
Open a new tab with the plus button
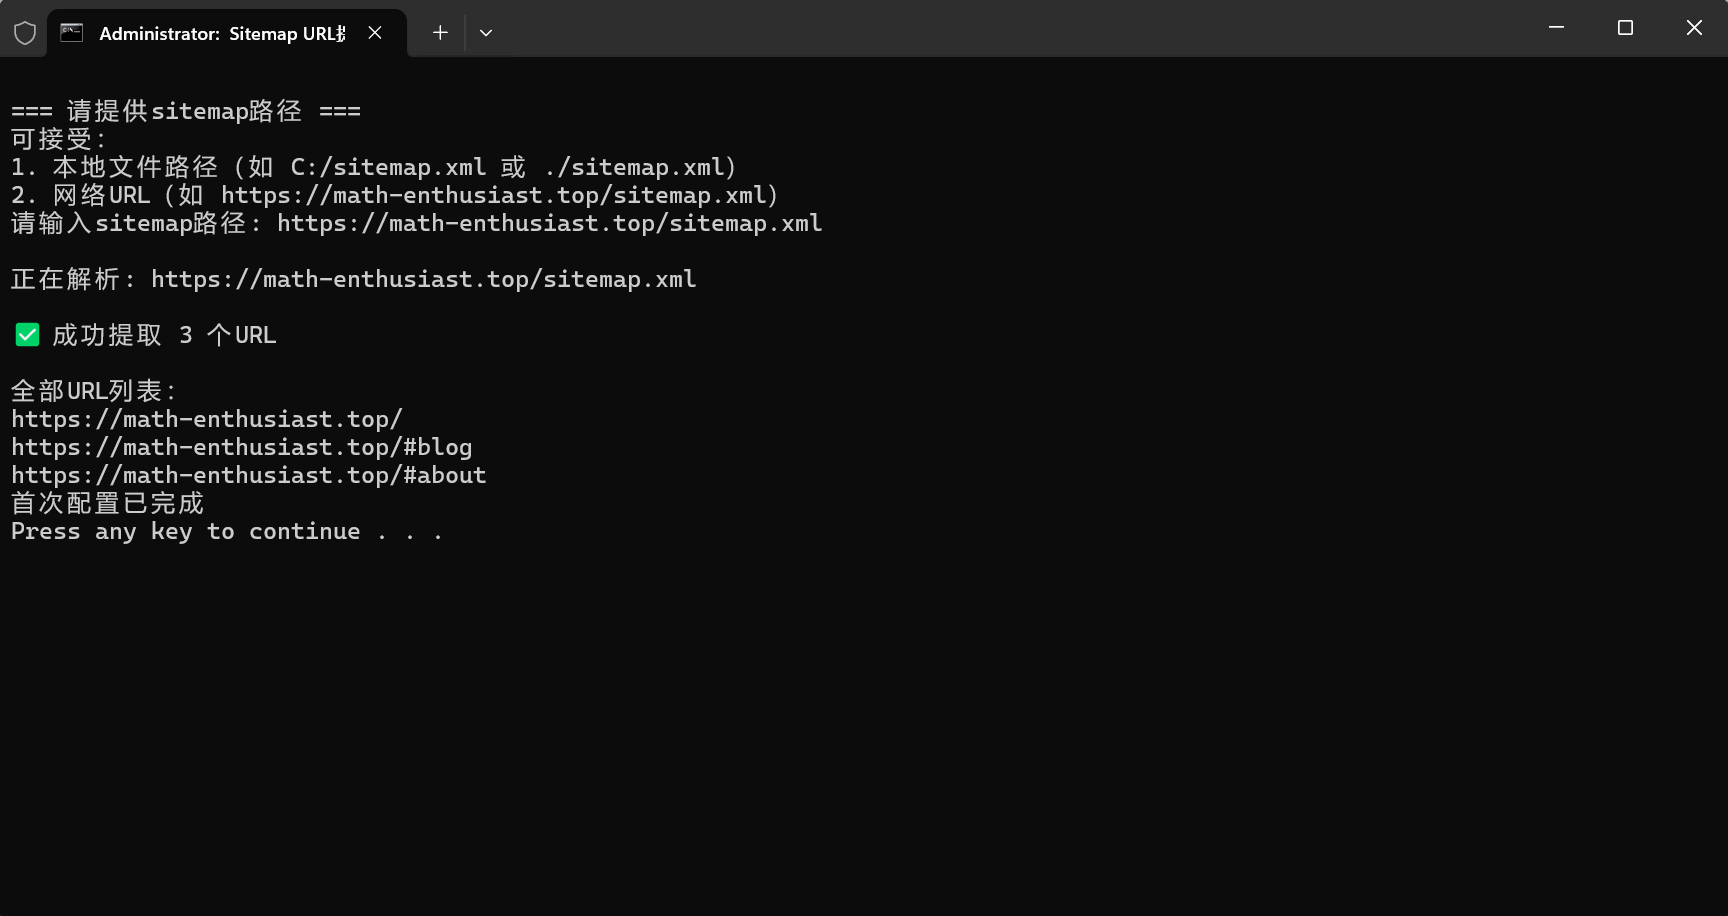coord(440,33)
